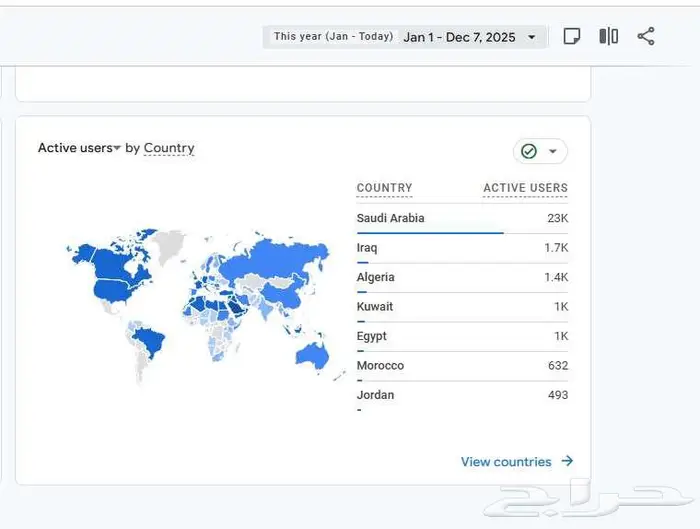The width and height of the screenshot is (700, 529).
Task: Open the View countries link
Action: [506, 462]
